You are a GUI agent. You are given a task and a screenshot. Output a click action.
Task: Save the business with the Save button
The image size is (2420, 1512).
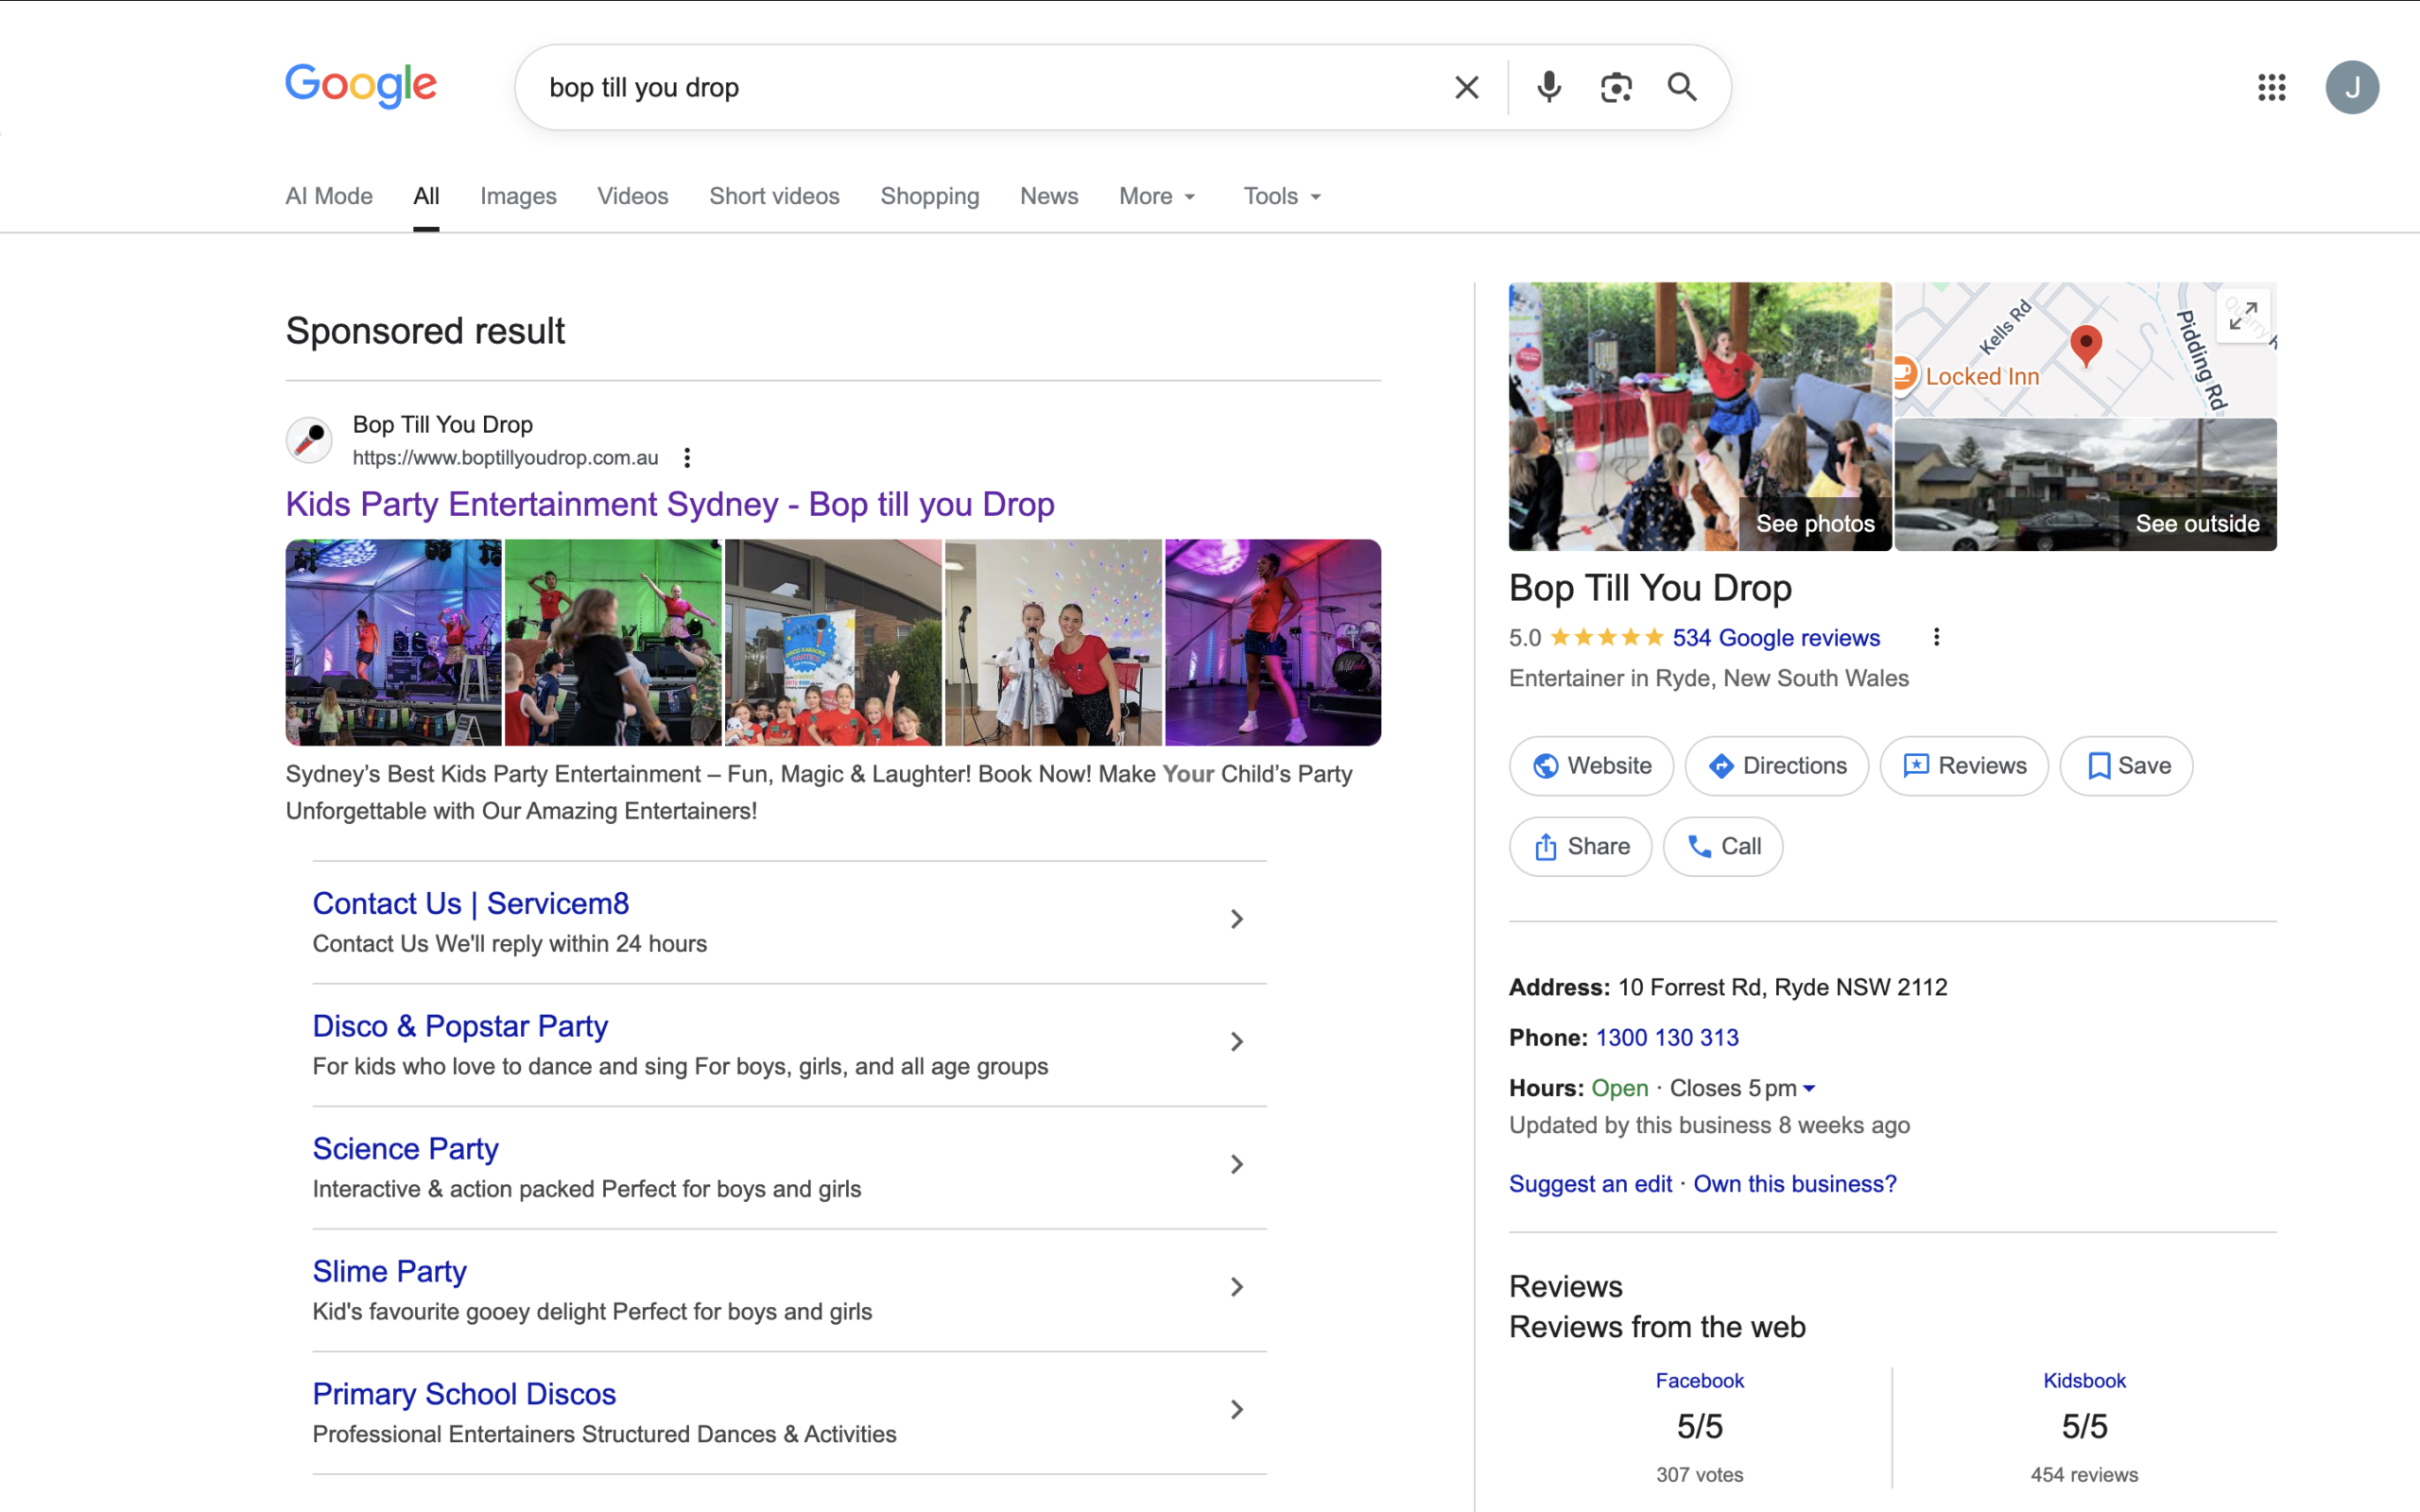pyautogui.click(x=2126, y=766)
